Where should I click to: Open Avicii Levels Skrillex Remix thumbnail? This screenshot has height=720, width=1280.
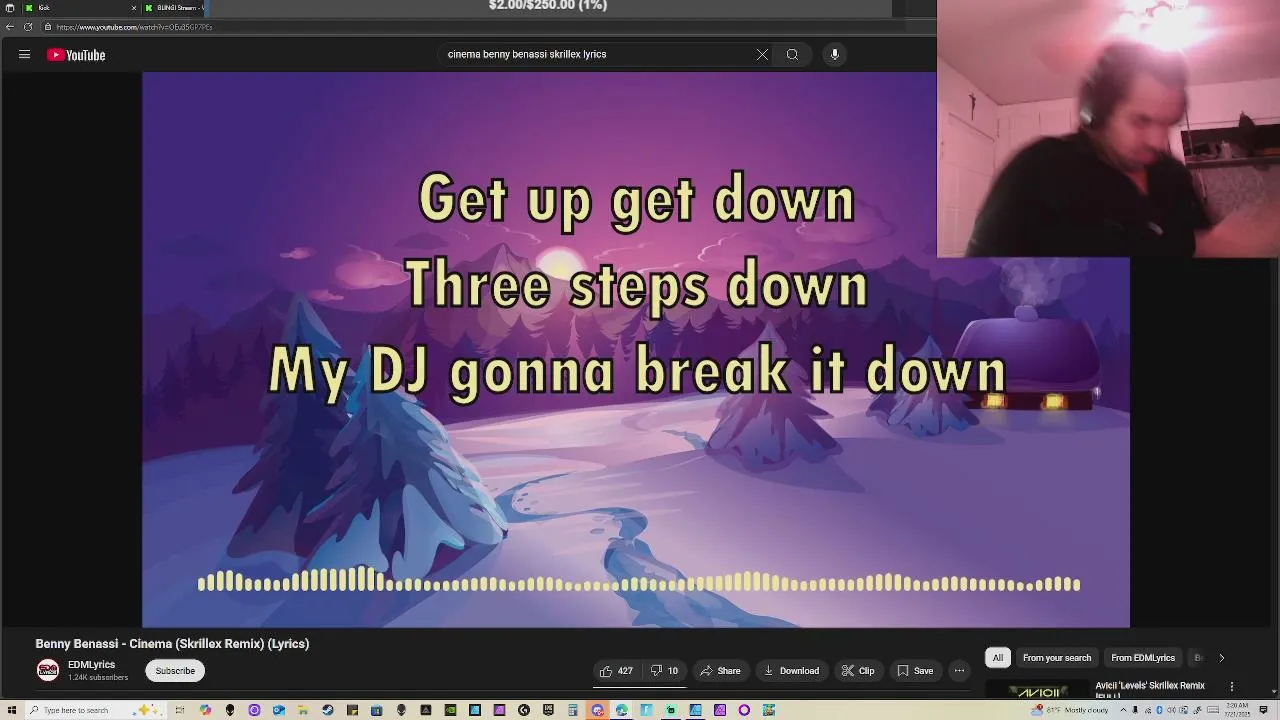pos(1036,691)
